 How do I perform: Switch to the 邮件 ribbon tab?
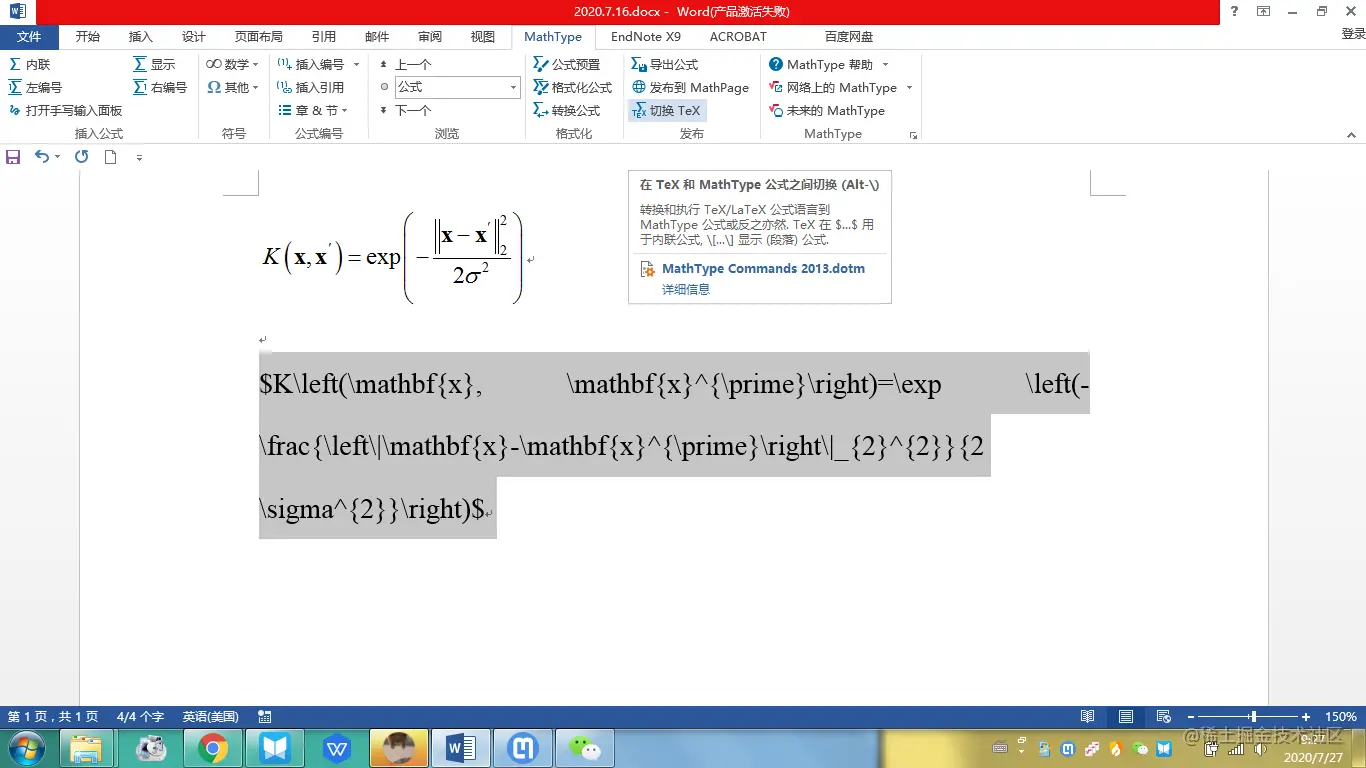click(x=377, y=37)
